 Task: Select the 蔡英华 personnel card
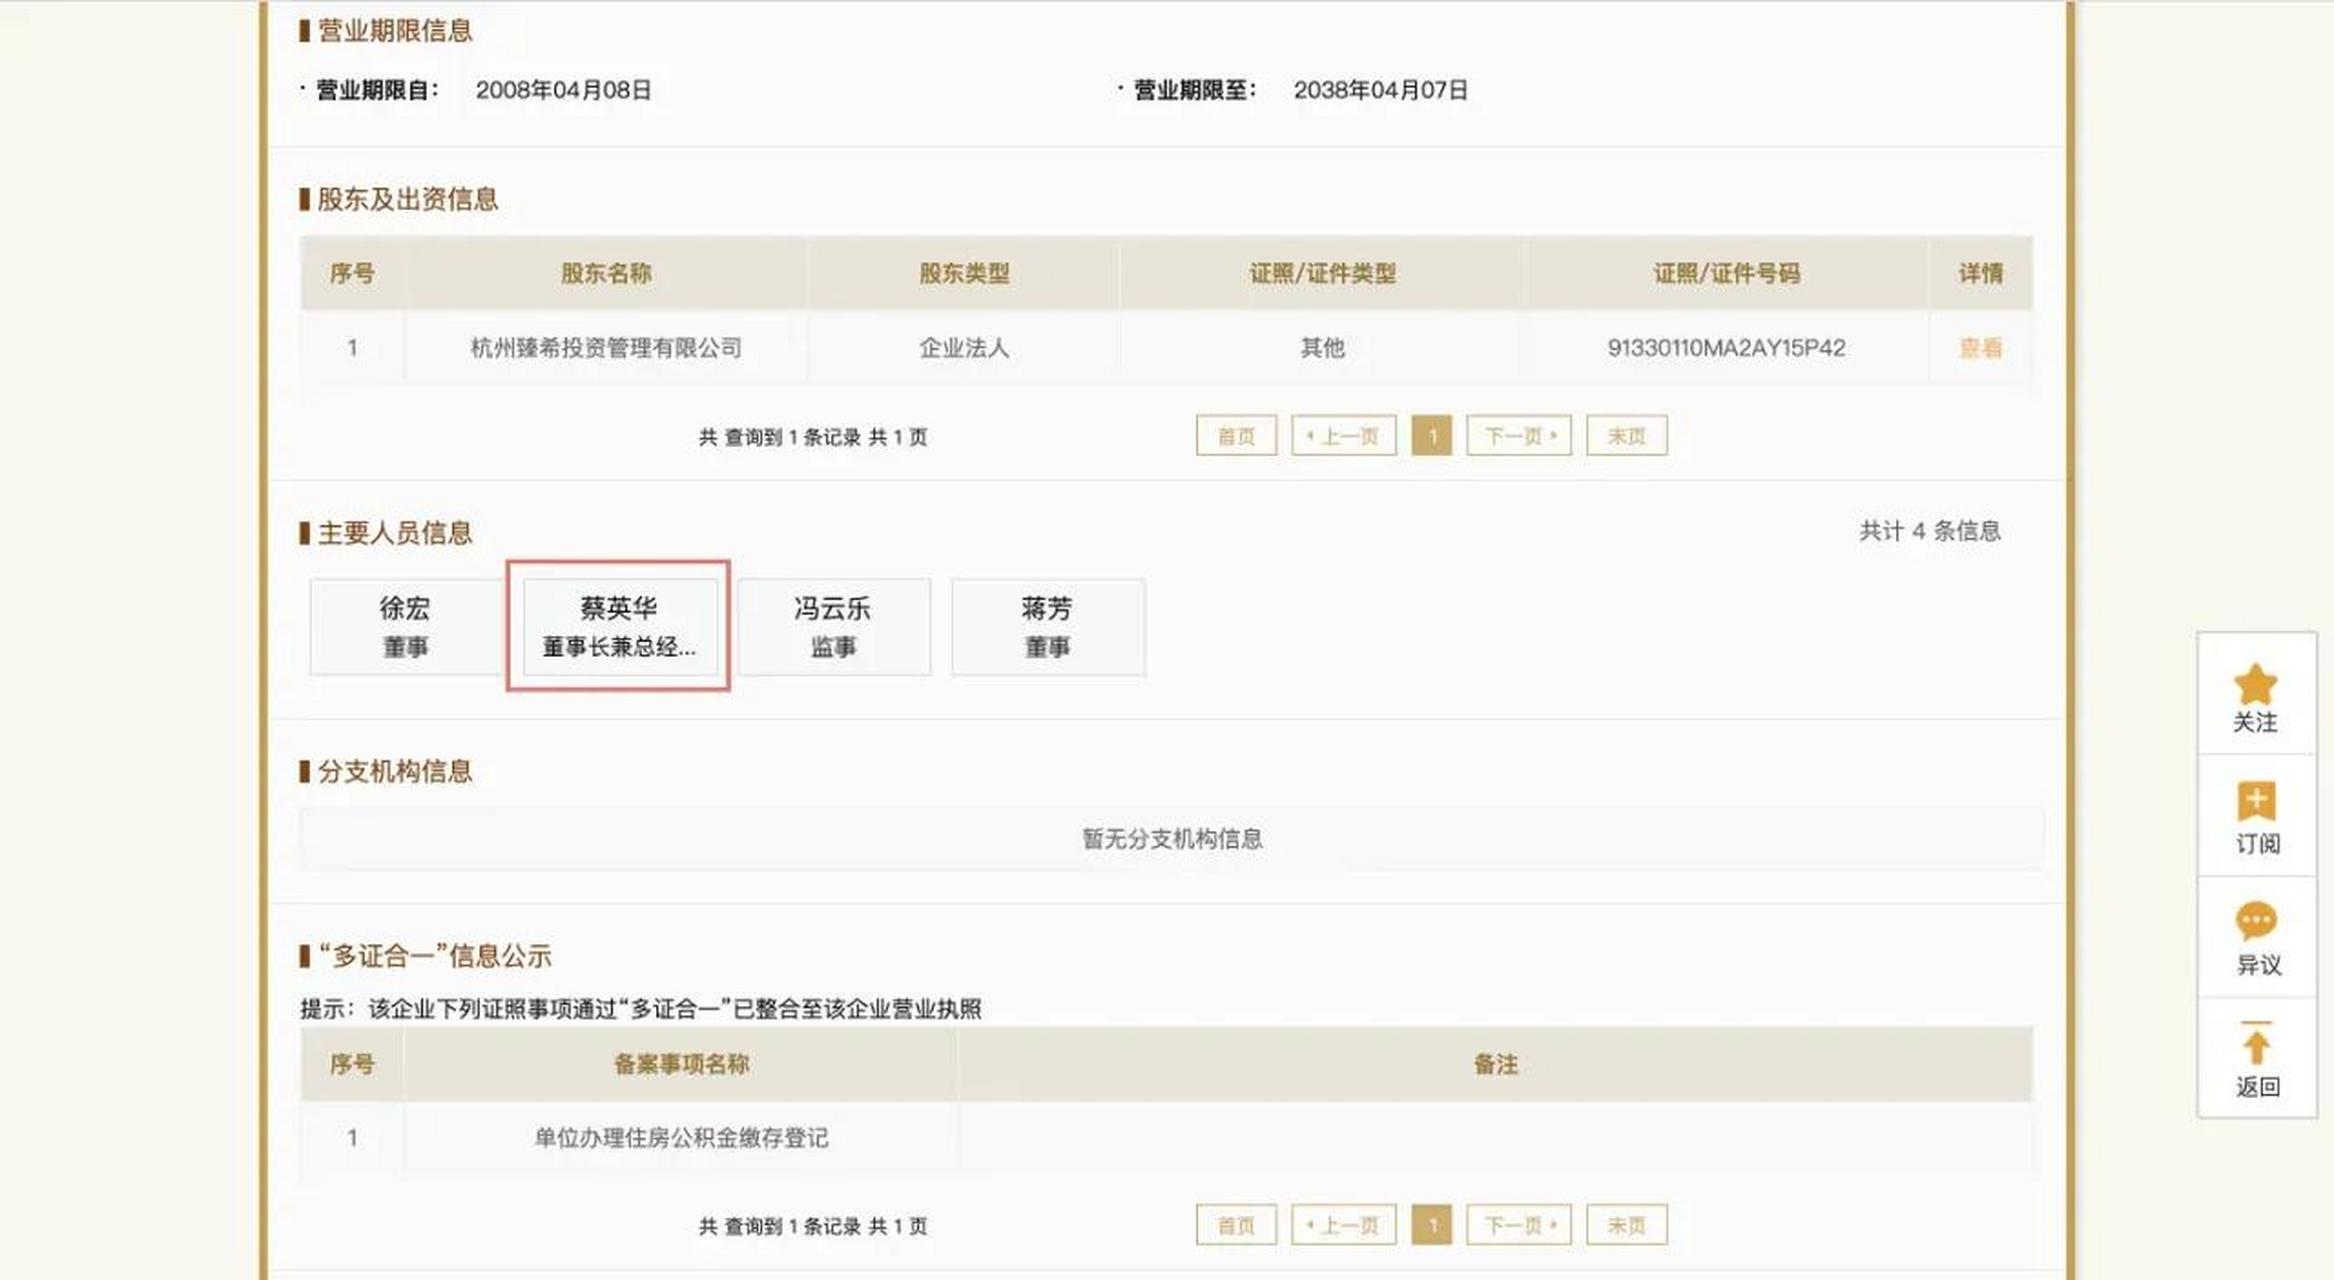click(x=619, y=626)
